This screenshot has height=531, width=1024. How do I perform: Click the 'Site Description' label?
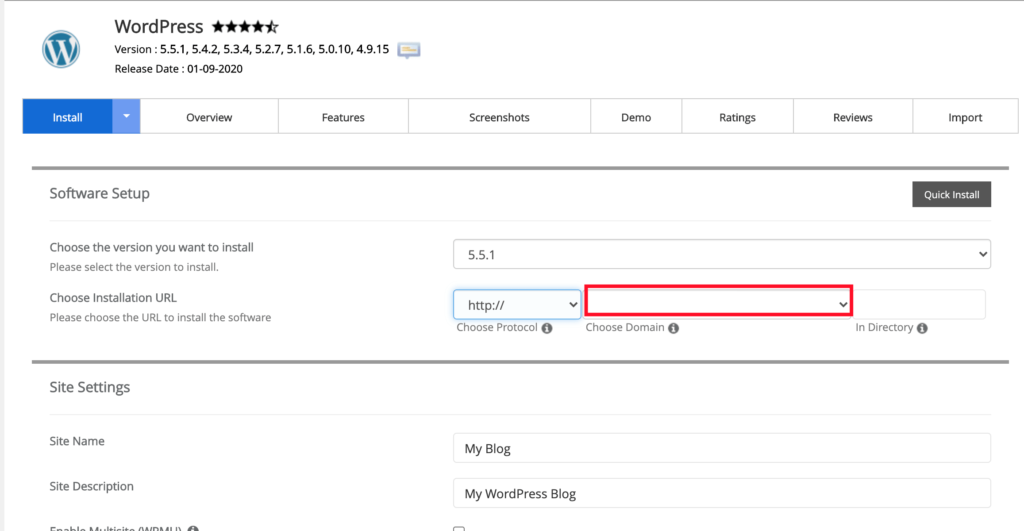(91, 486)
